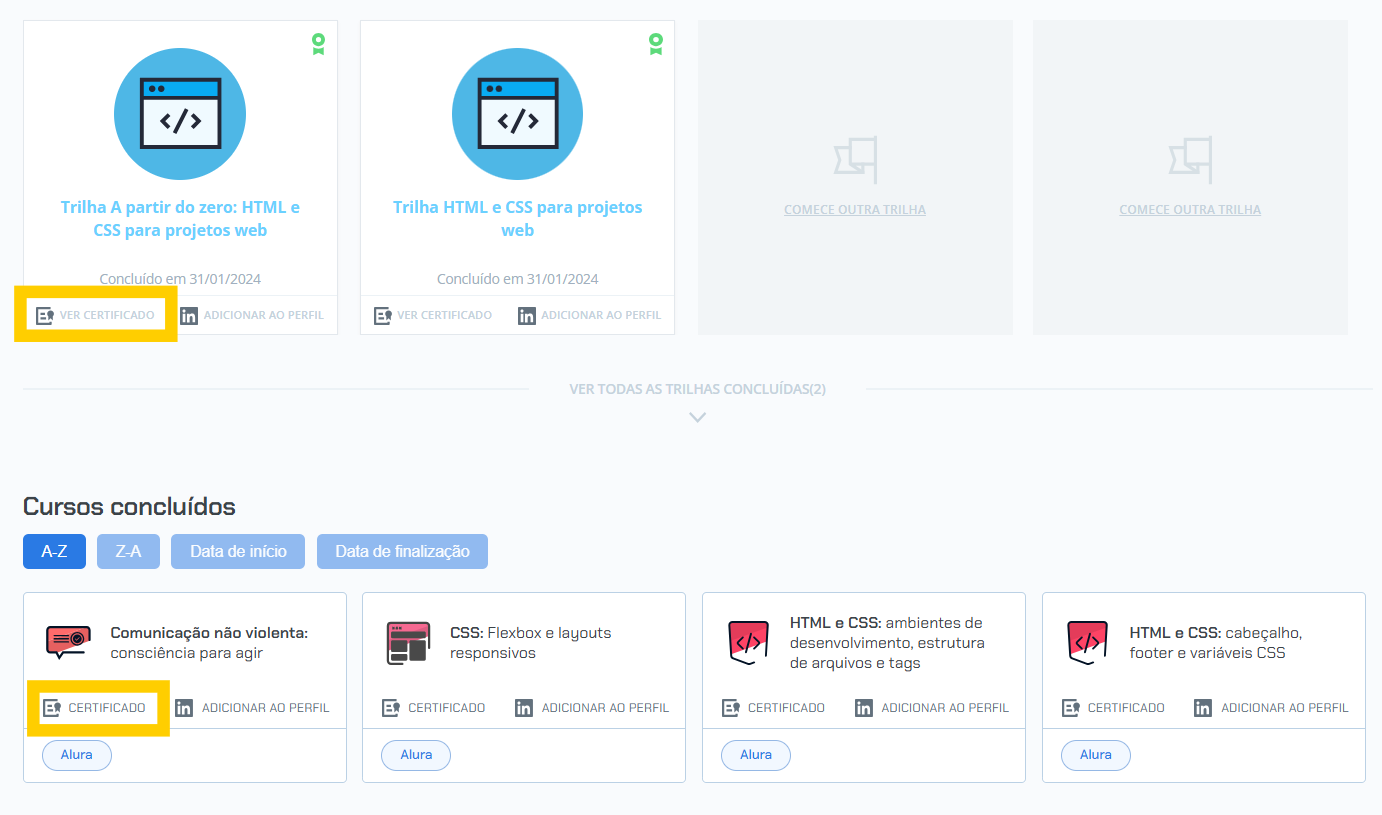The height and width of the screenshot is (815, 1382).
Task: Sort completed courses A-Z
Action: [54, 552]
